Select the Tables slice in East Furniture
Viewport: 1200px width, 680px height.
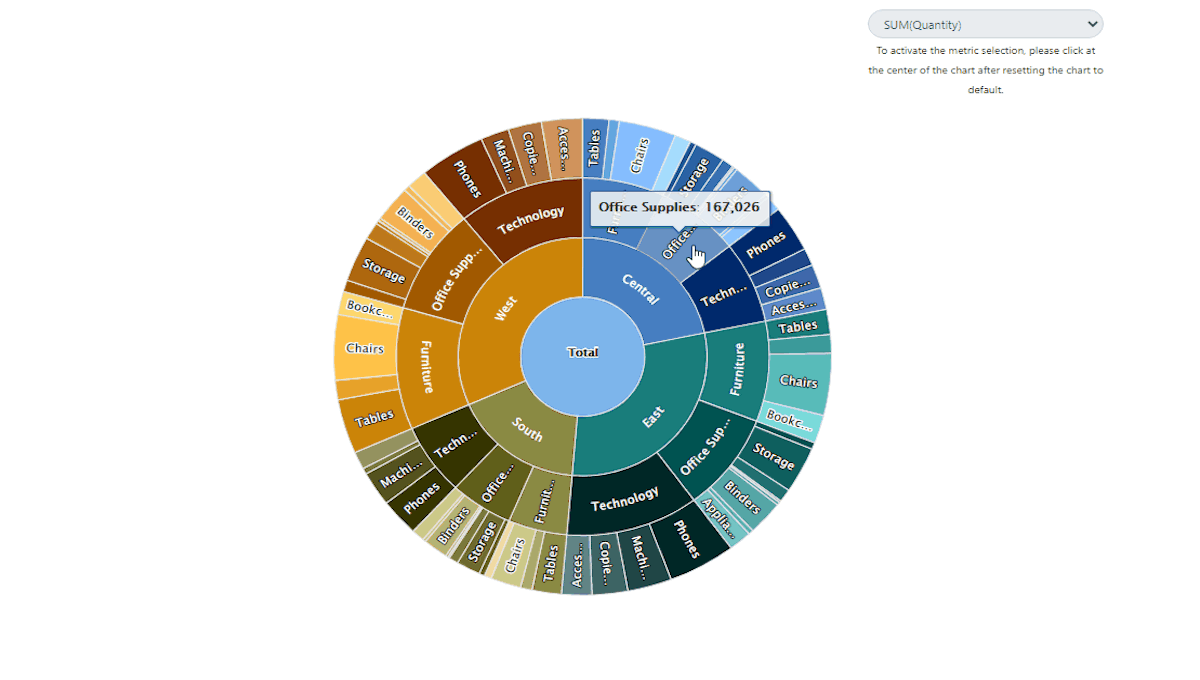pos(797,325)
